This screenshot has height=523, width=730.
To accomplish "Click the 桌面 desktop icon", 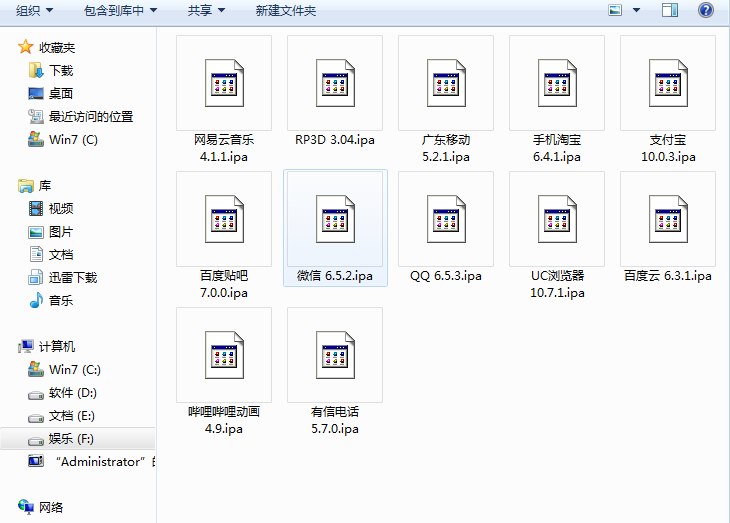I will (36, 94).
